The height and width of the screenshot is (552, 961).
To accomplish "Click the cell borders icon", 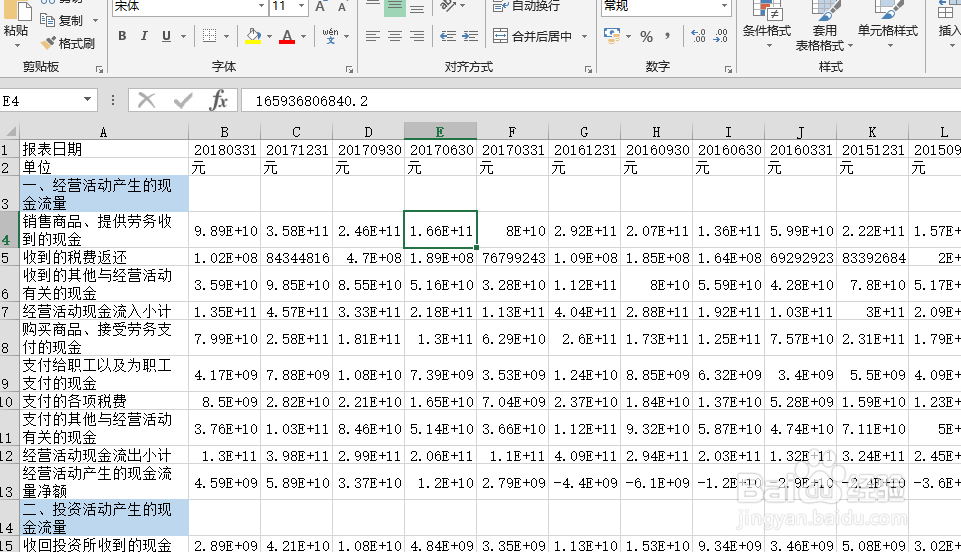I will pyautogui.click(x=210, y=36).
